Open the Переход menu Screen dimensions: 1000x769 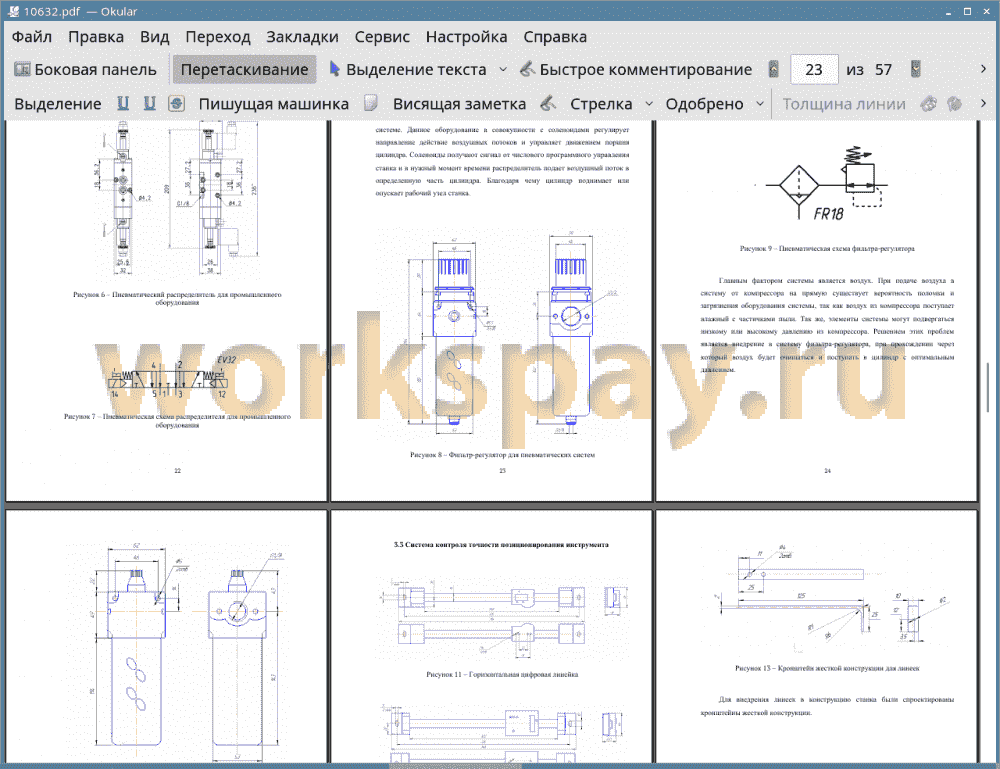pyautogui.click(x=217, y=37)
